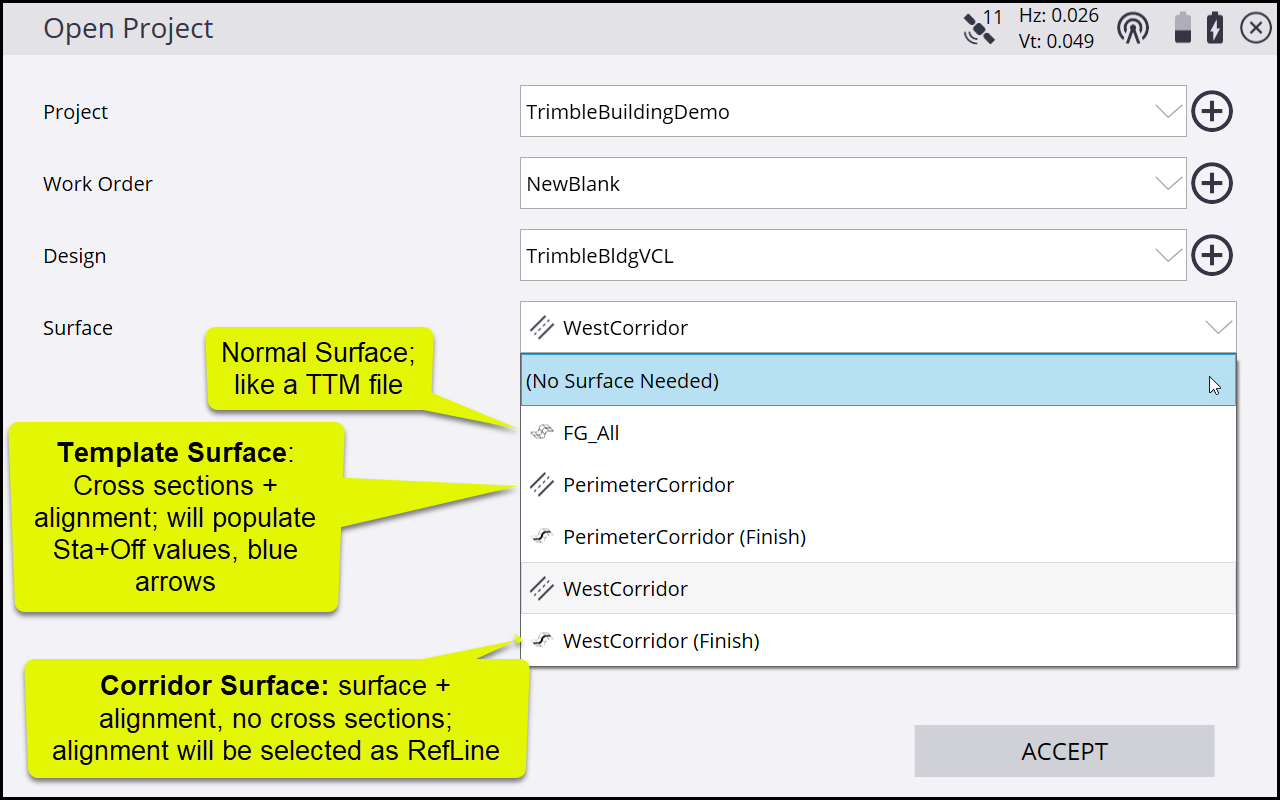Choose WestCorridor (Finish) corridor surface
The width and height of the screenshot is (1280, 800).
pos(661,641)
